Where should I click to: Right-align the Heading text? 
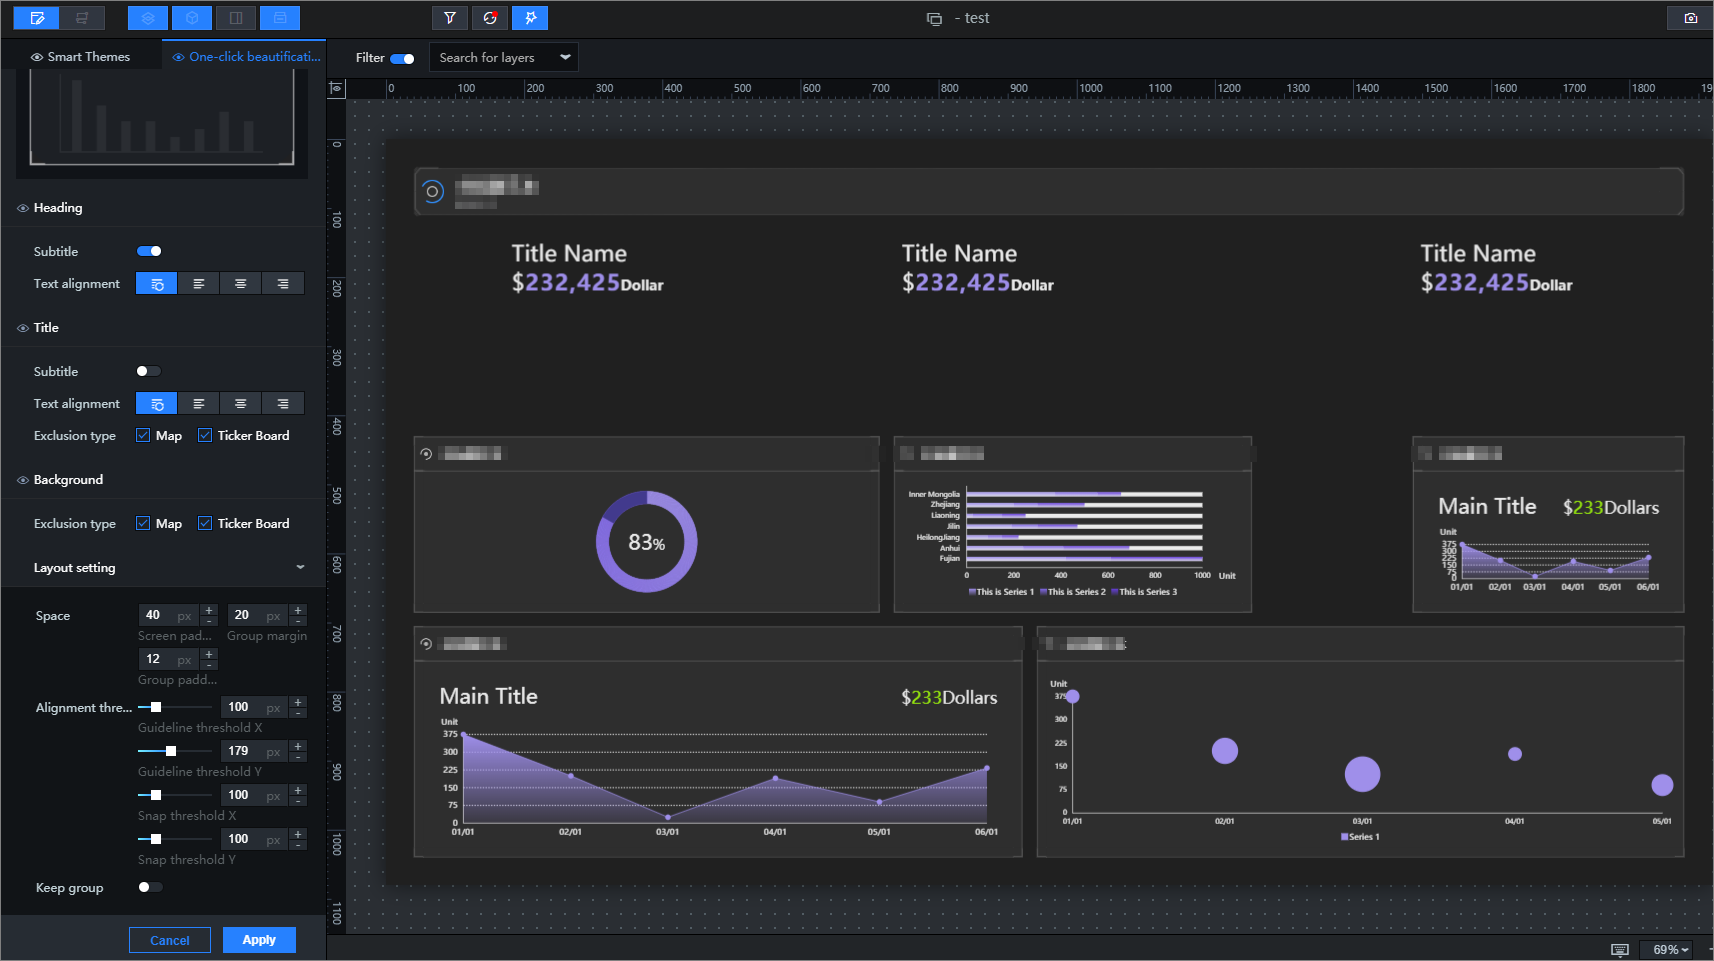[x=283, y=284]
